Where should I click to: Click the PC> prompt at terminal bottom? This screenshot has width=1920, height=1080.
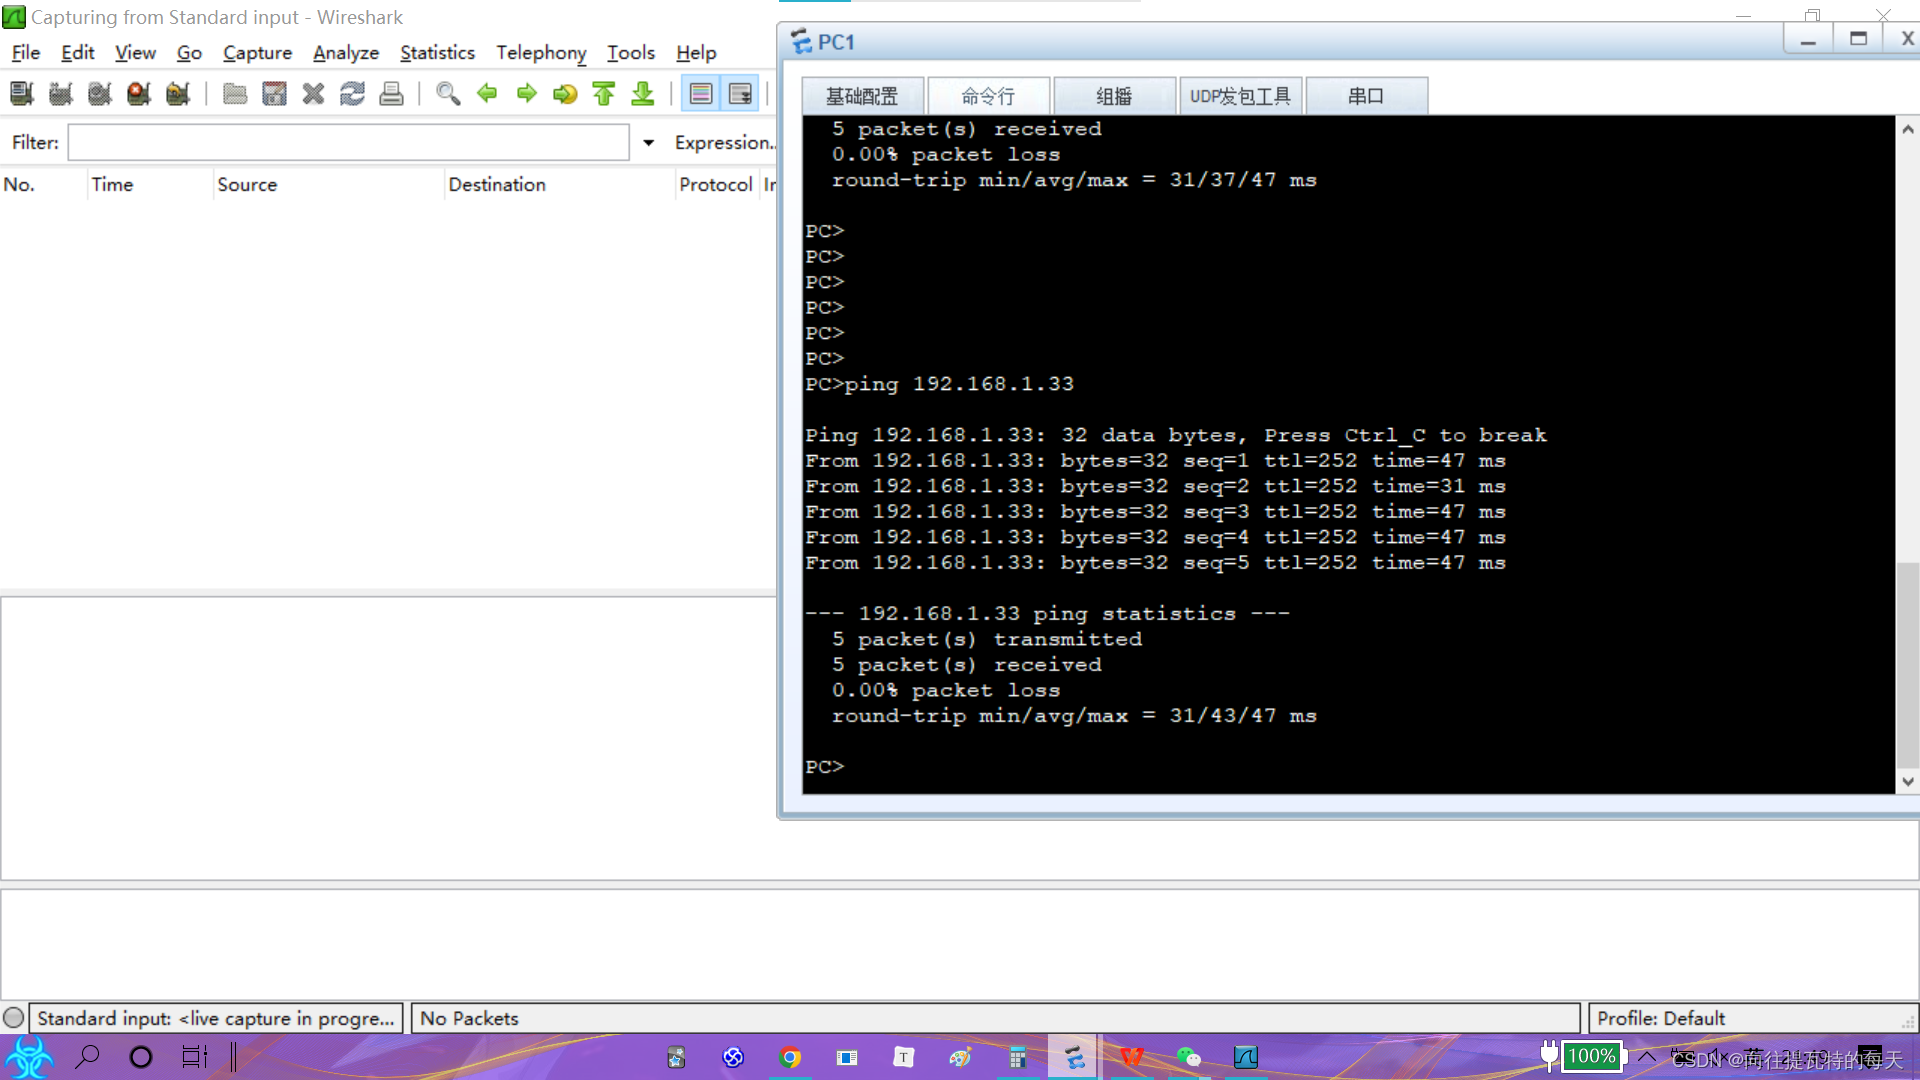[x=825, y=767]
